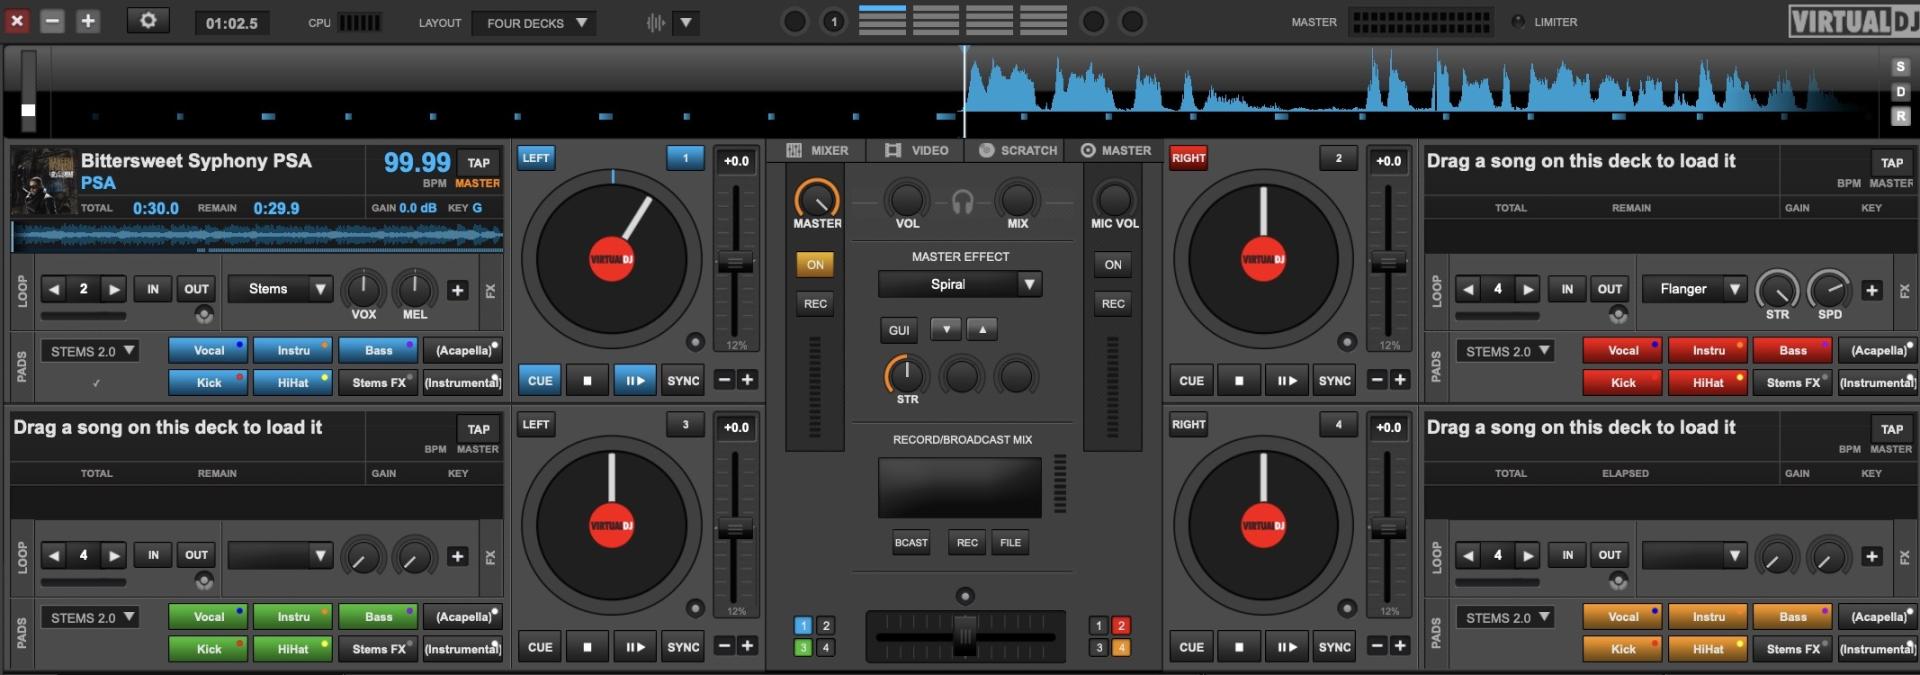The width and height of the screenshot is (1920, 675).
Task: Halve the loop length on deck 1
Action: pyautogui.click(x=54, y=289)
